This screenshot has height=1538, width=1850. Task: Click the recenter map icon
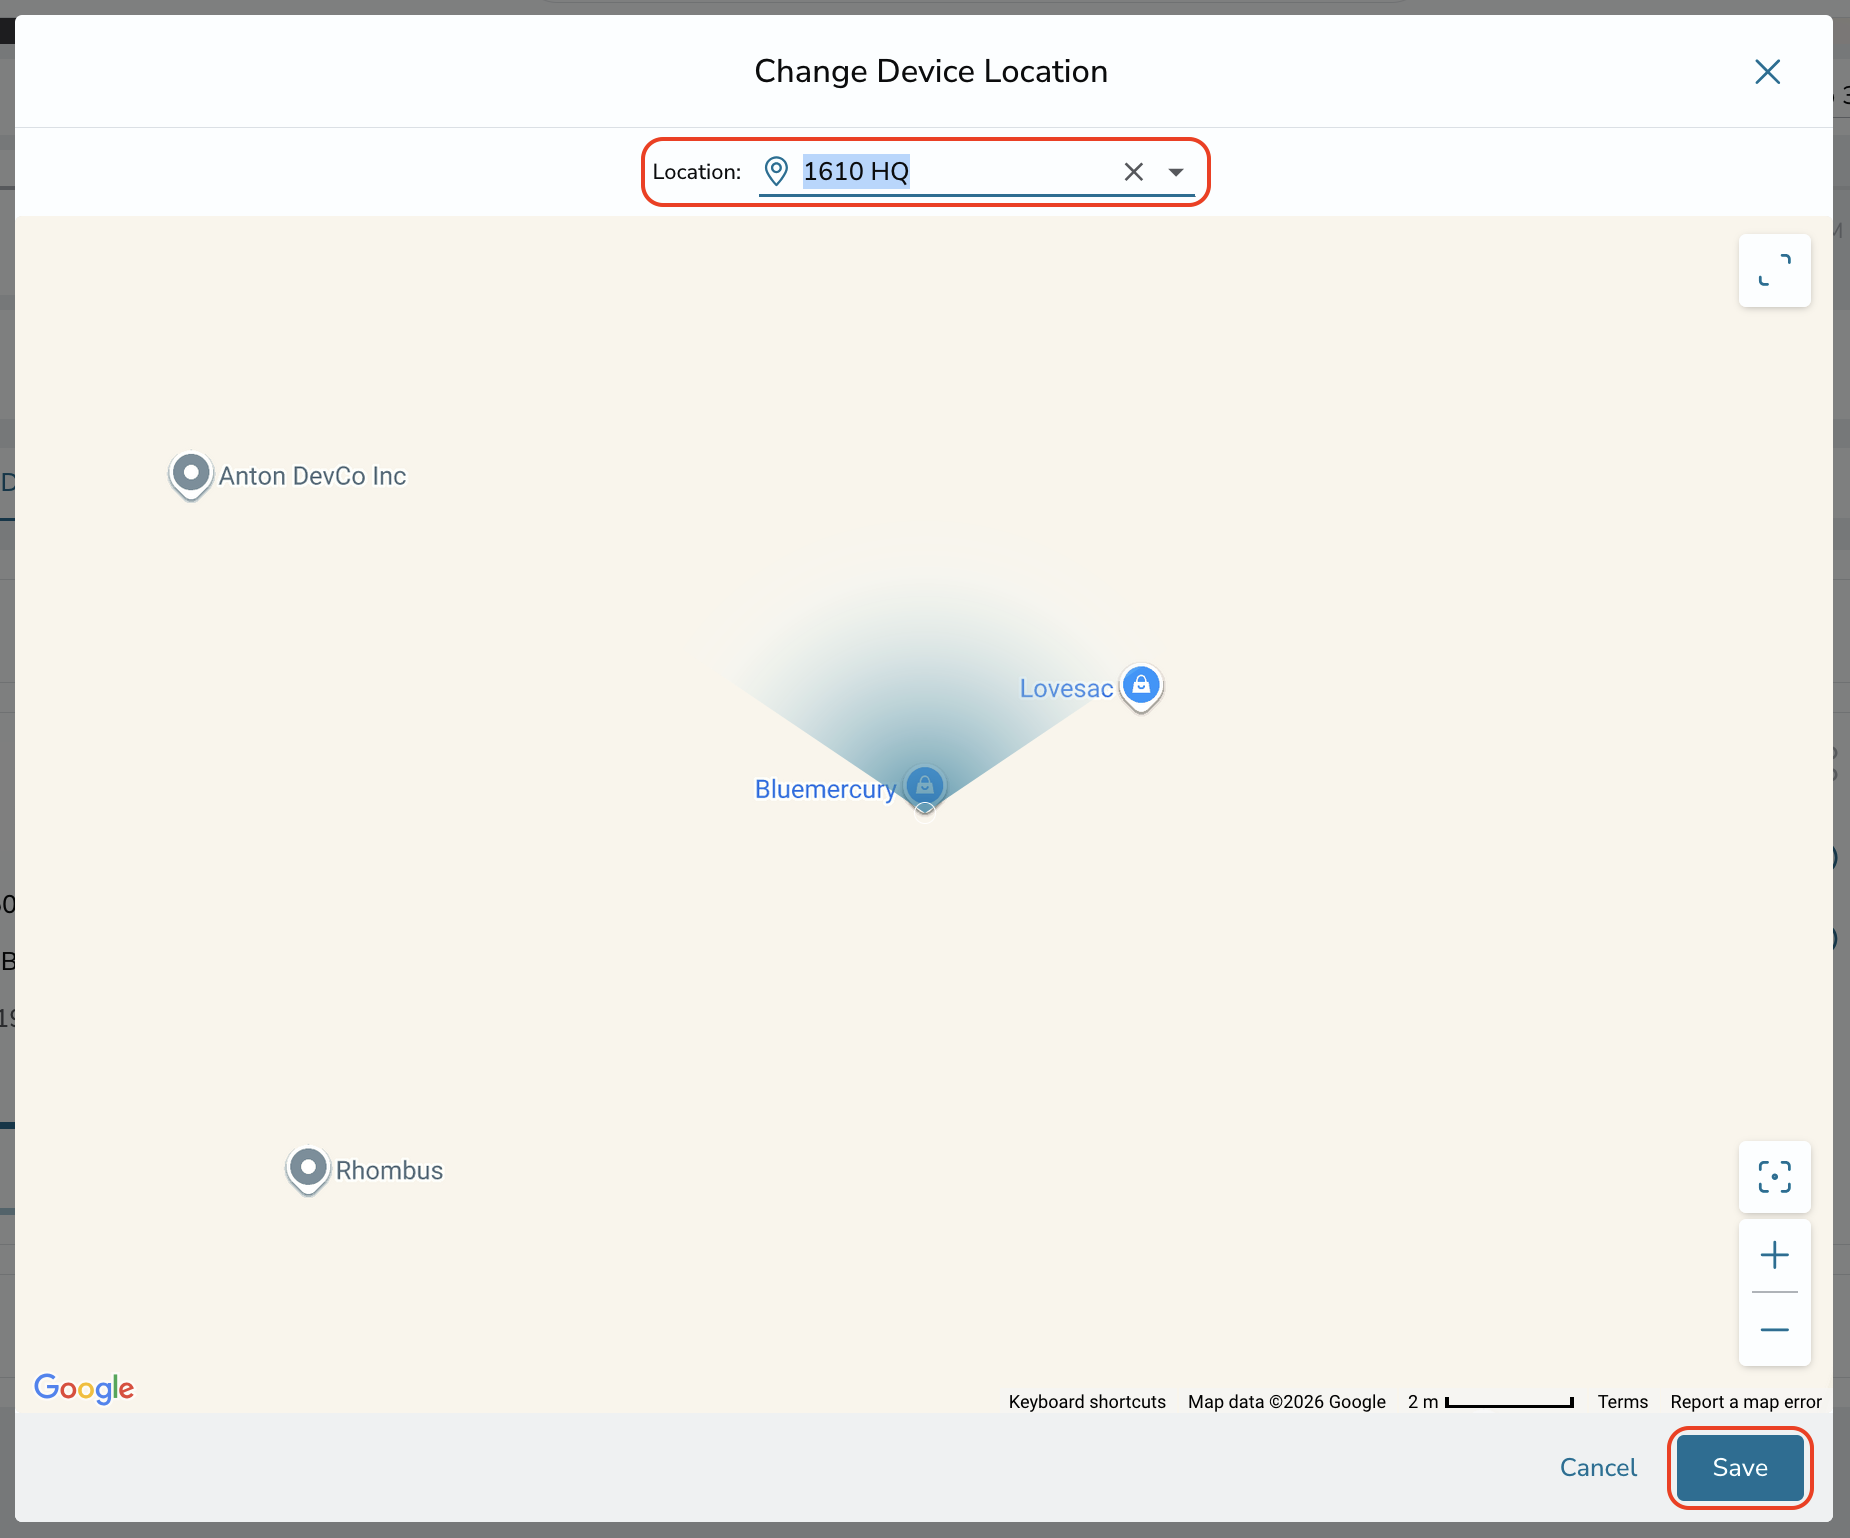pos(1774,1177)
